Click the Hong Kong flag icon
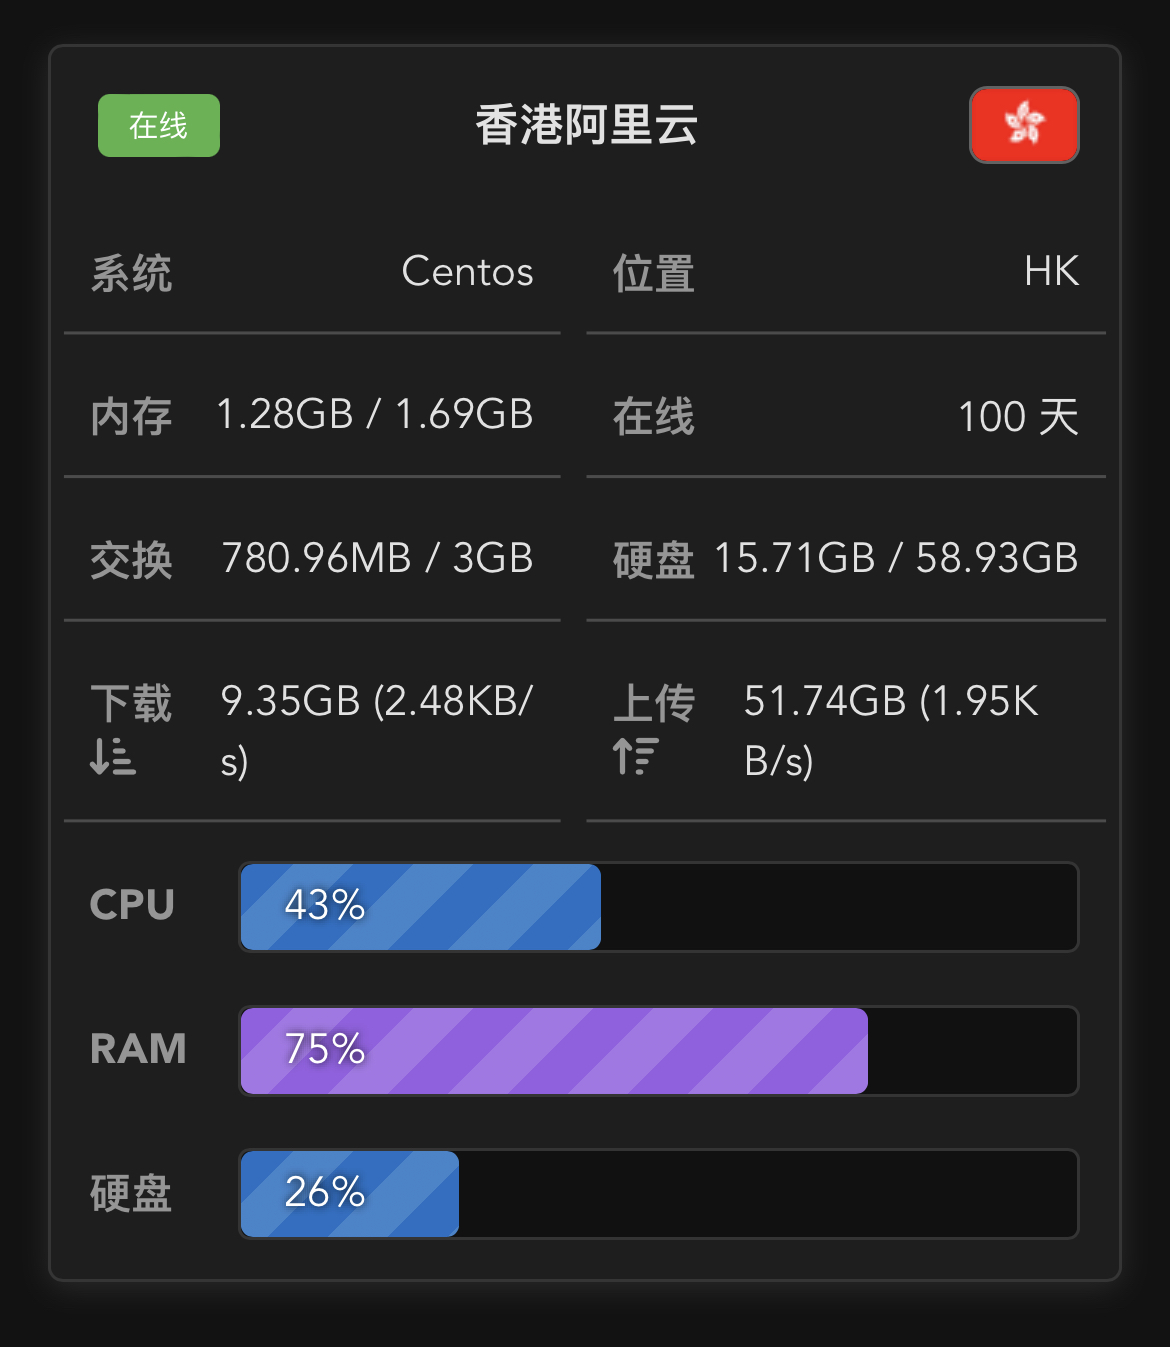 pos(1024,125)
